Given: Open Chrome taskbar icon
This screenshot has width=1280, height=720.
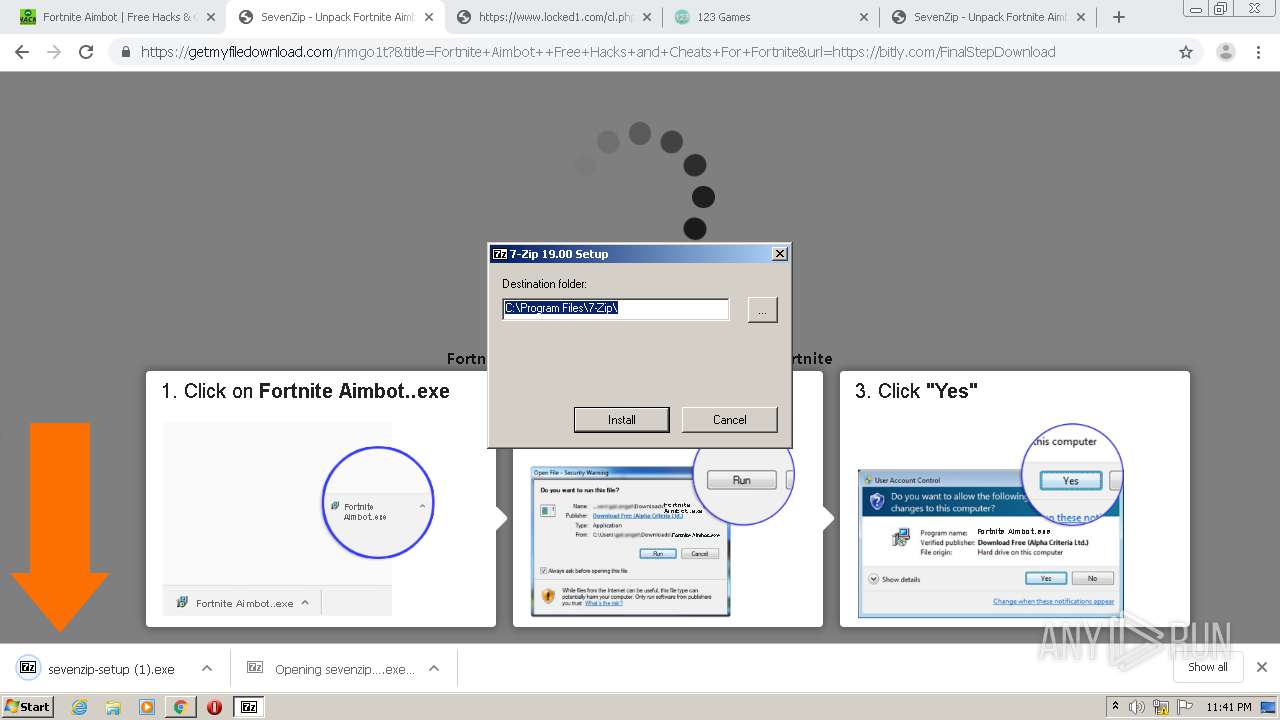Looking at the screenshot, I should (180, 707).
